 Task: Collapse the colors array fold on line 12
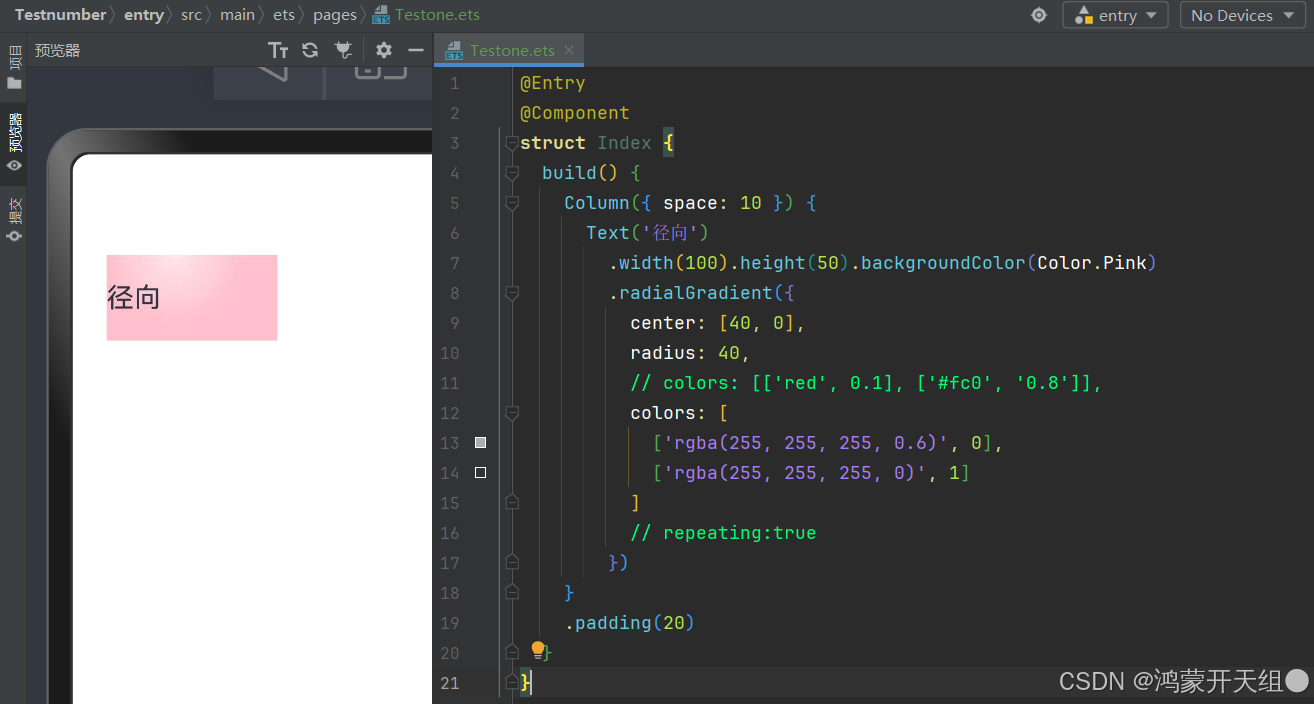512,413
